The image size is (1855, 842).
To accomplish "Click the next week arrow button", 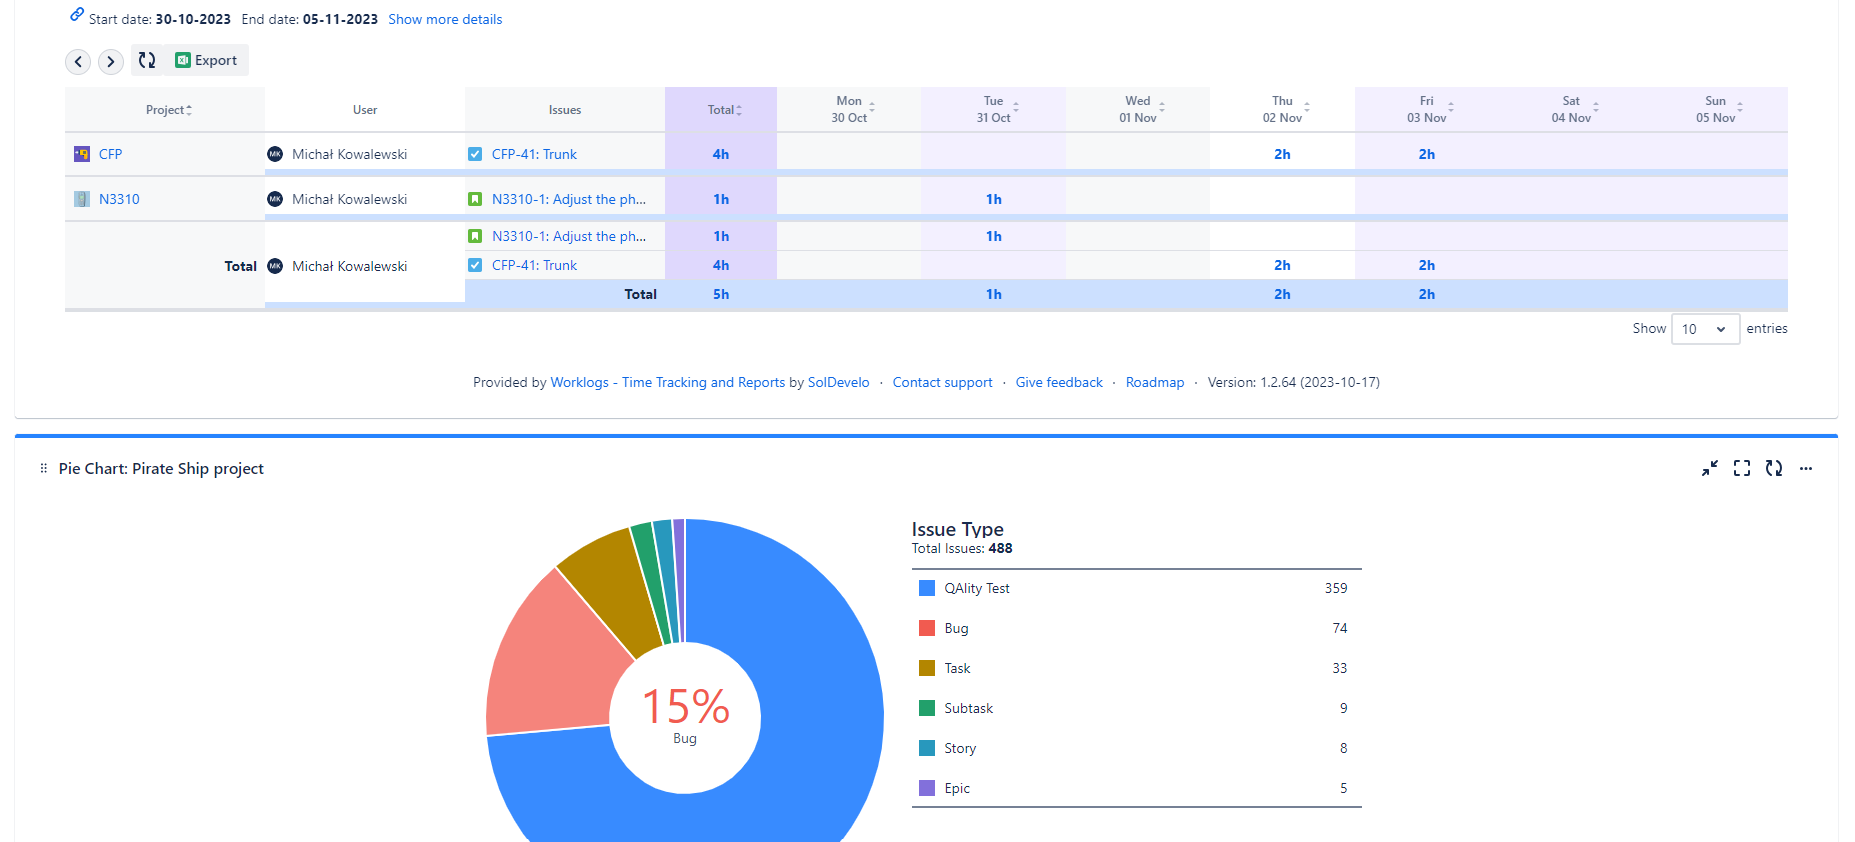I will [111, 62].
